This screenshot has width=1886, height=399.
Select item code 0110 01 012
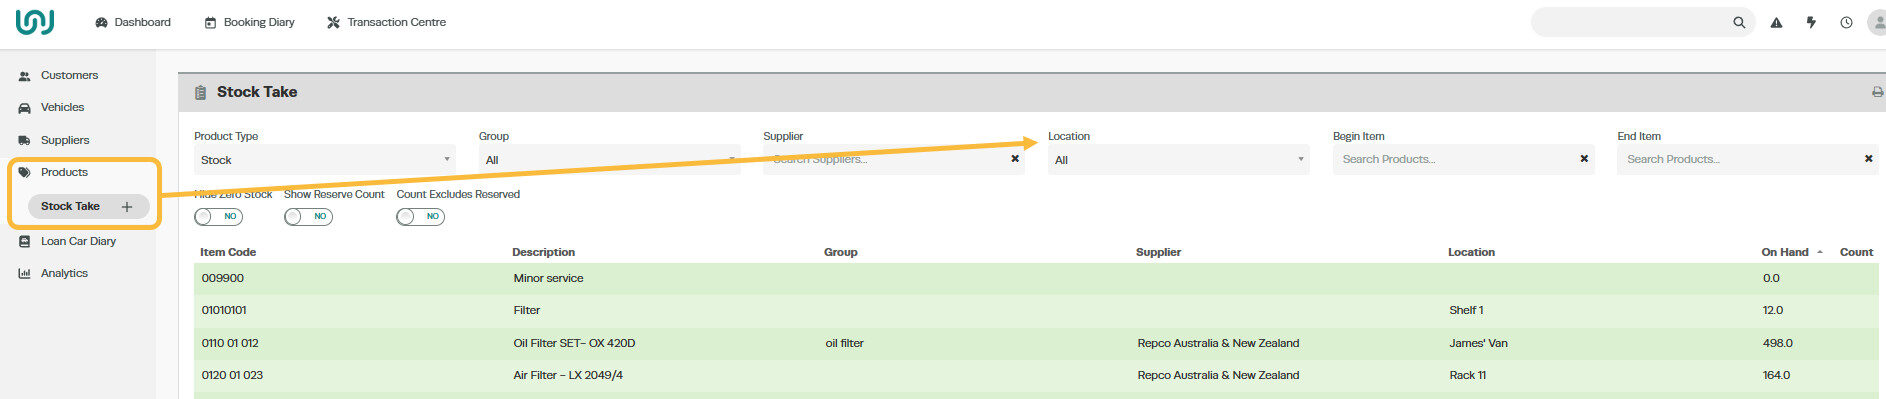click(x=230, y=343)
